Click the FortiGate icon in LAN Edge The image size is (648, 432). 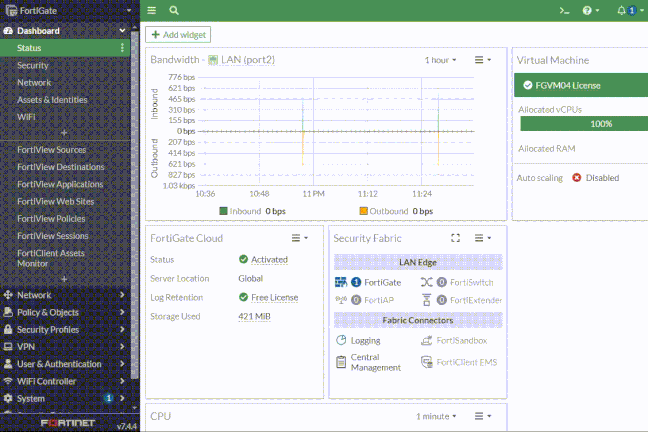coord(341,282)
